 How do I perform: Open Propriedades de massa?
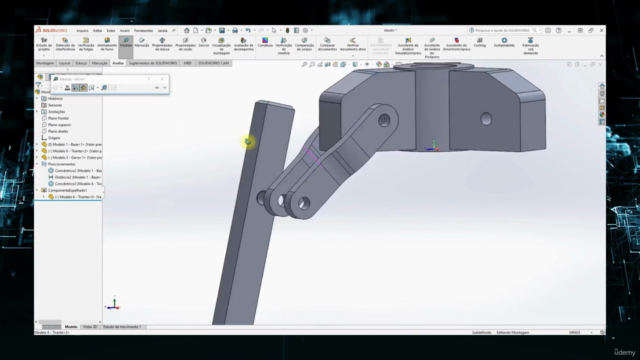162,45
